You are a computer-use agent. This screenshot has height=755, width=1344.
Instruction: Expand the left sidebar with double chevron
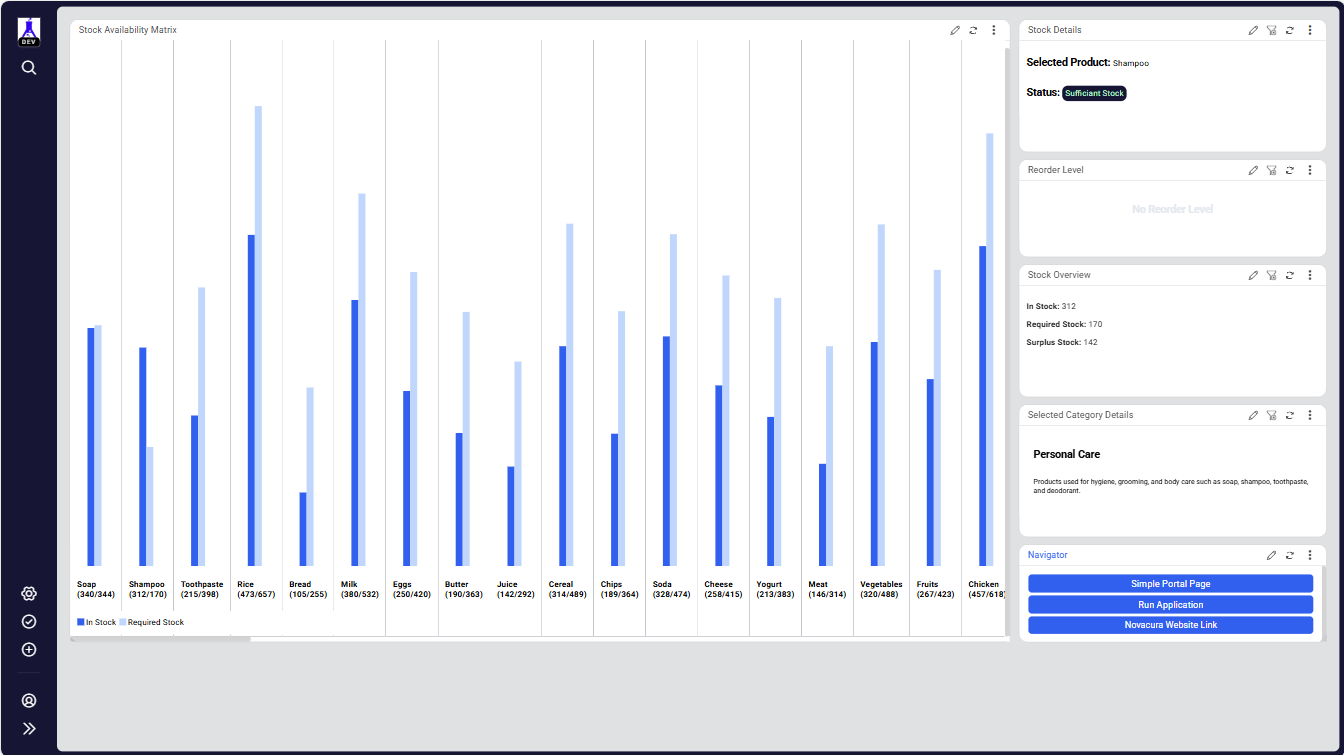(29, 729)
